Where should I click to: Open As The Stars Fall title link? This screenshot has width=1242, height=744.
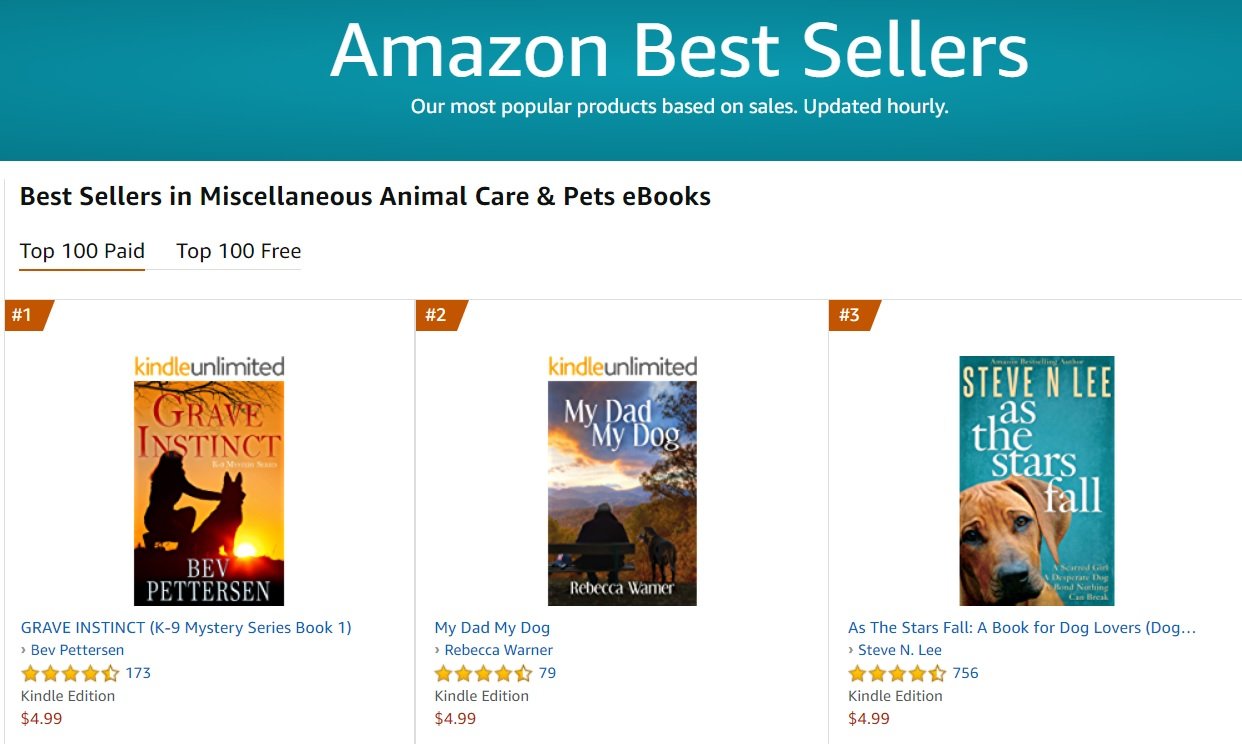pyautogui.click(x=1021, y=628)
